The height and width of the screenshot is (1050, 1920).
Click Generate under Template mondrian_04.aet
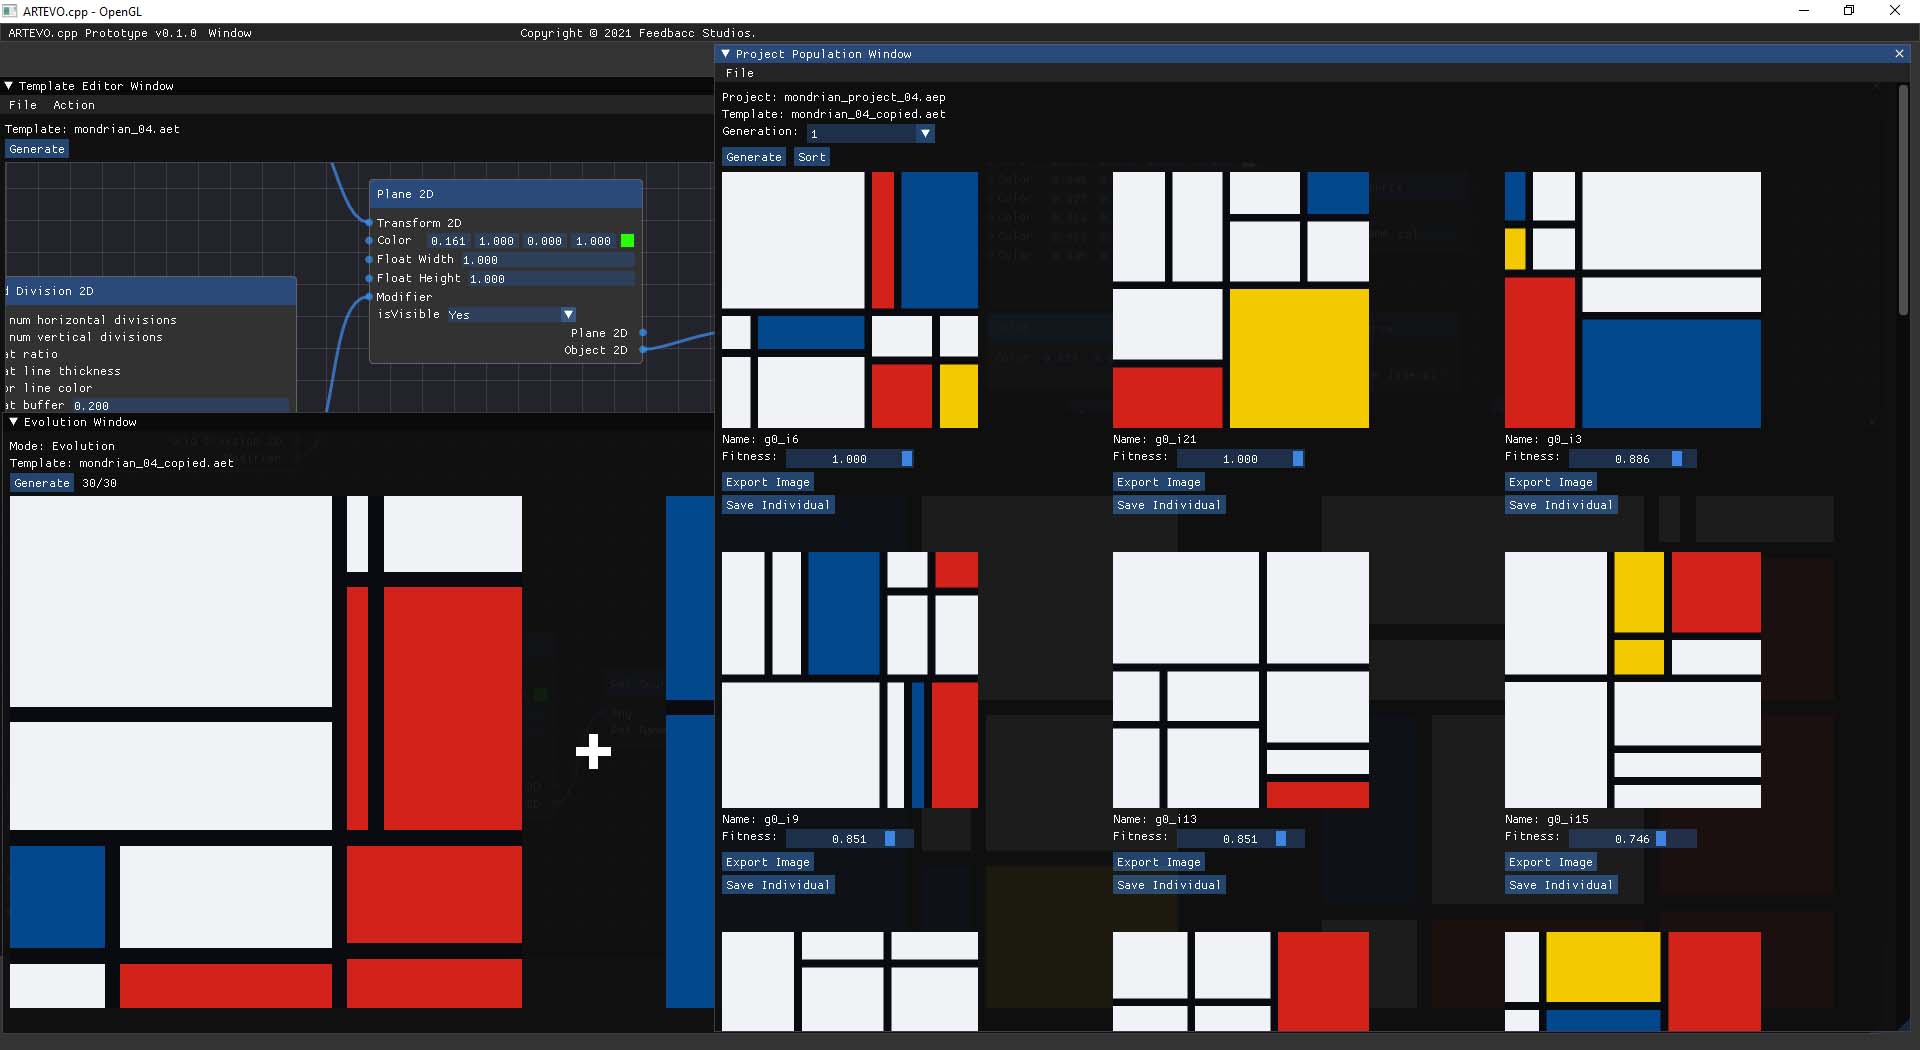click(37, 149)
